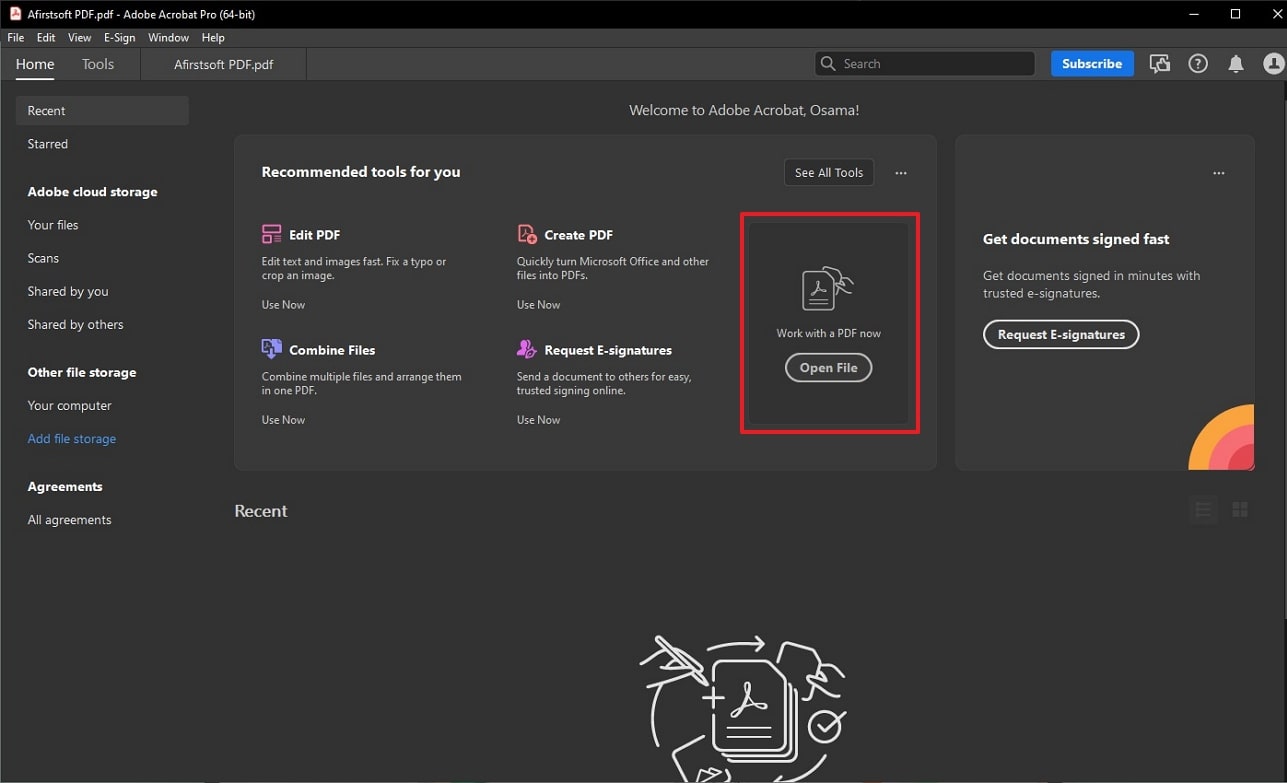Open the Edit menu

(x=46, y=37)
